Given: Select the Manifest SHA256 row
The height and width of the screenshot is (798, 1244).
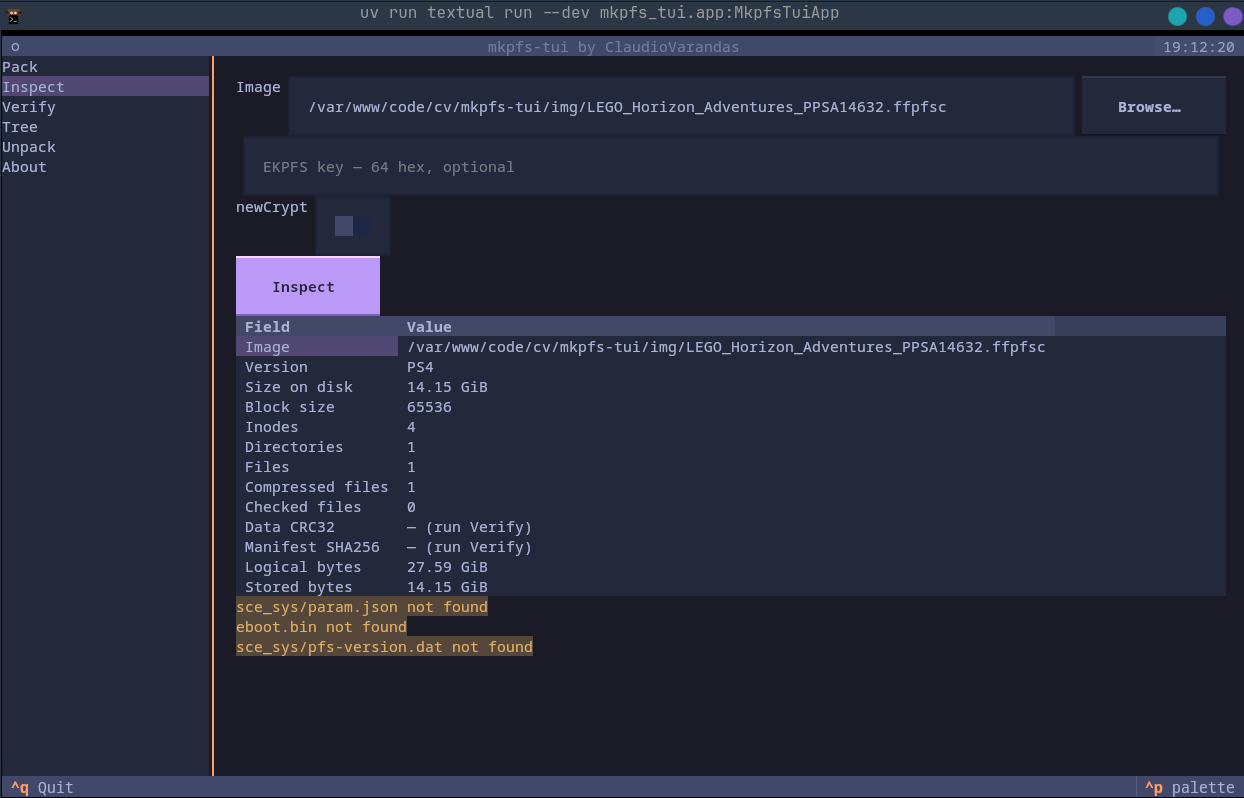Looking at the screenshot, I should pyautogui.click(x=731, y=546).
